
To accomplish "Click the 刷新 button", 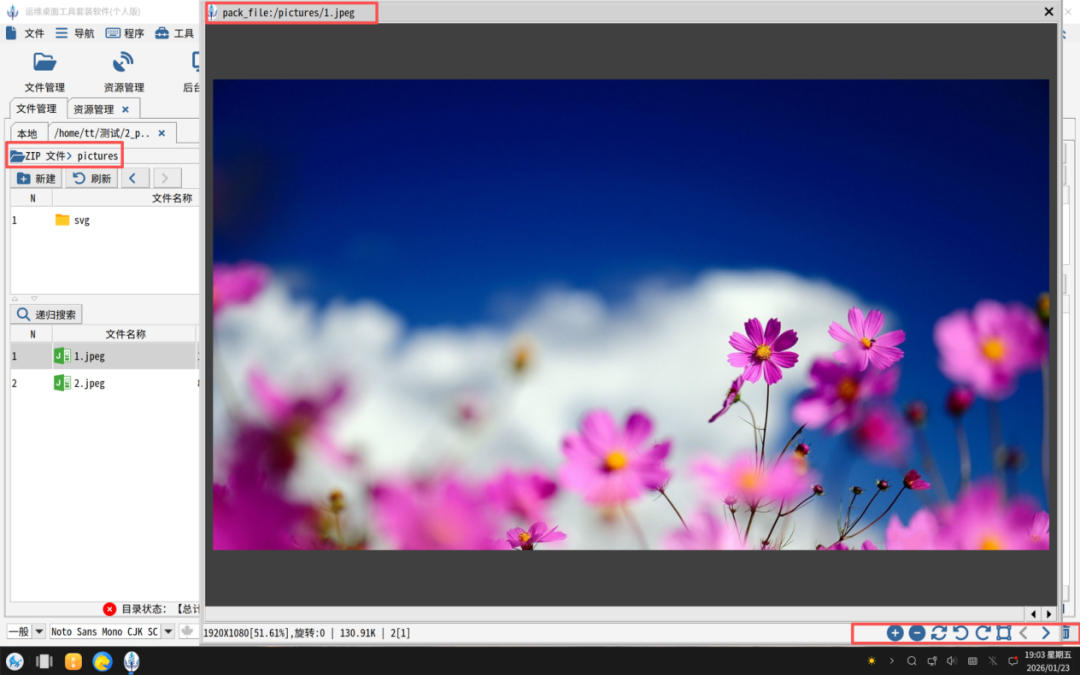I will click(91, 179).
